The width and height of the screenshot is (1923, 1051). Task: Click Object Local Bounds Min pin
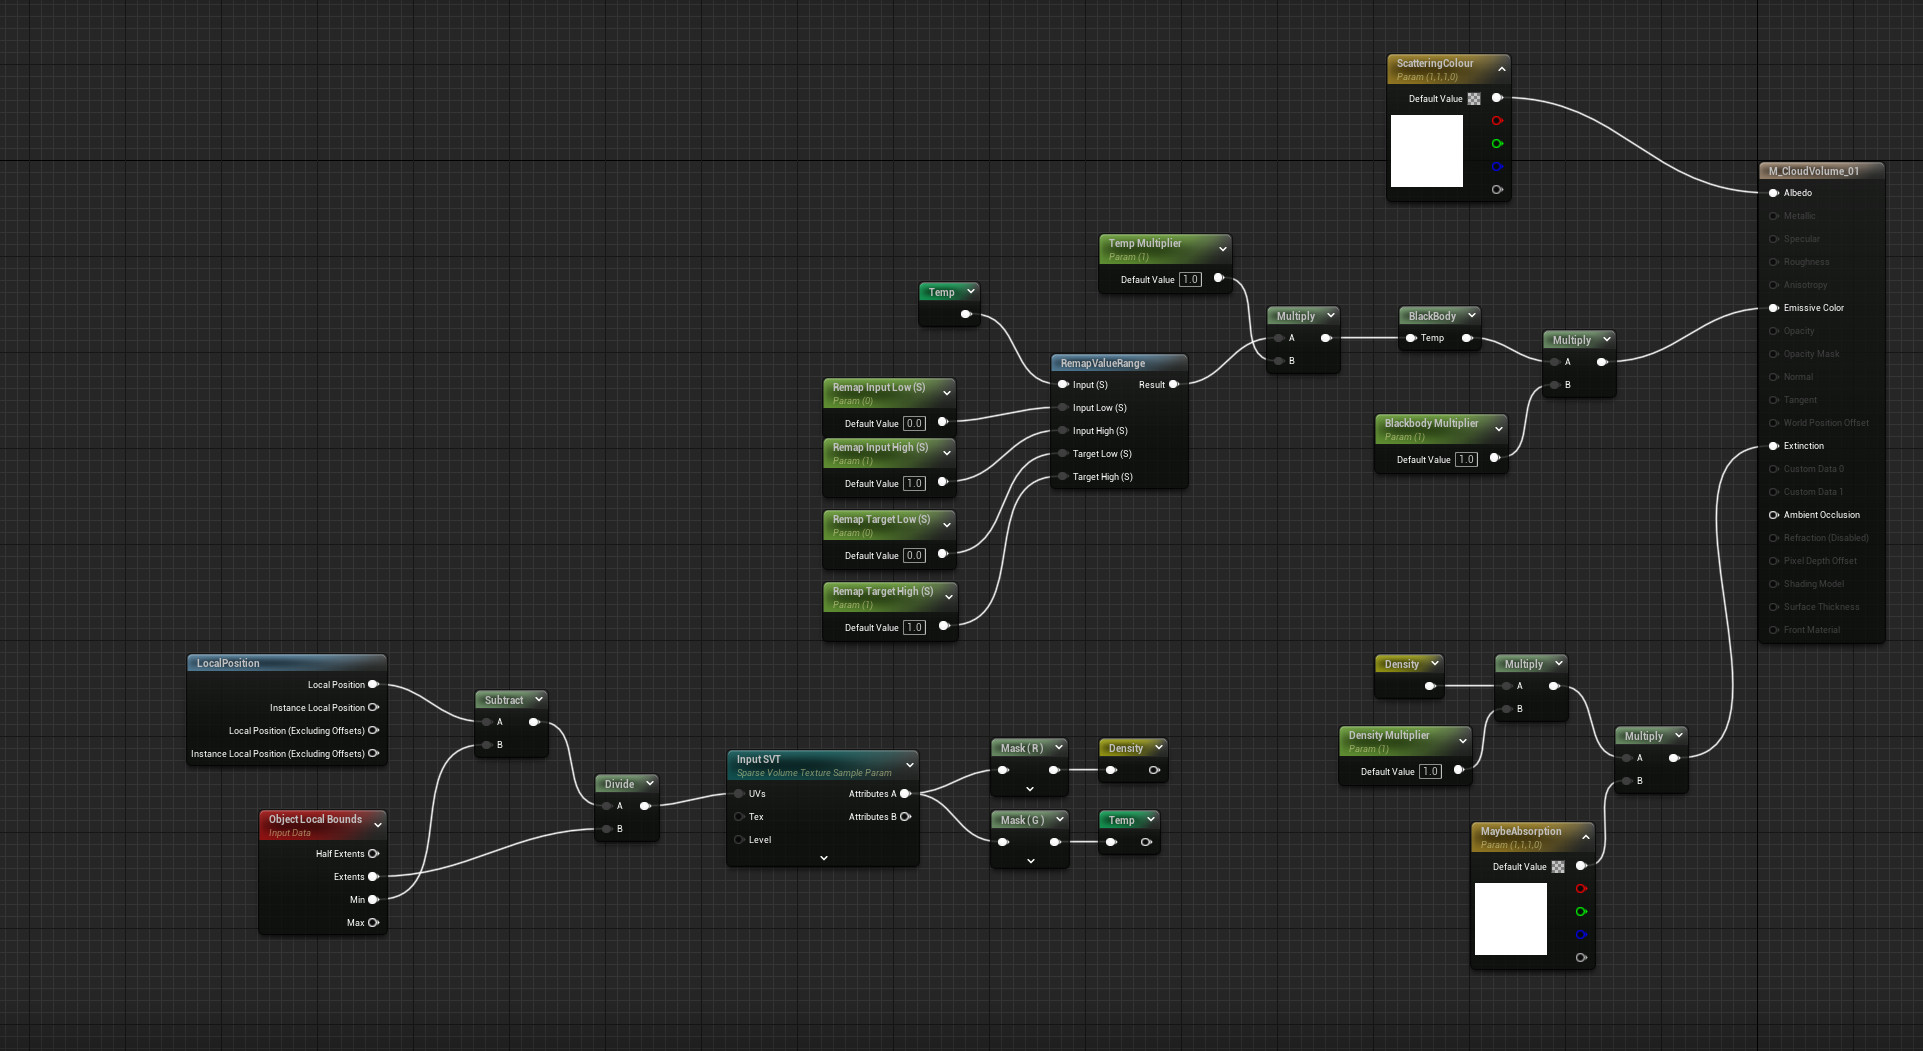(373, 900)
